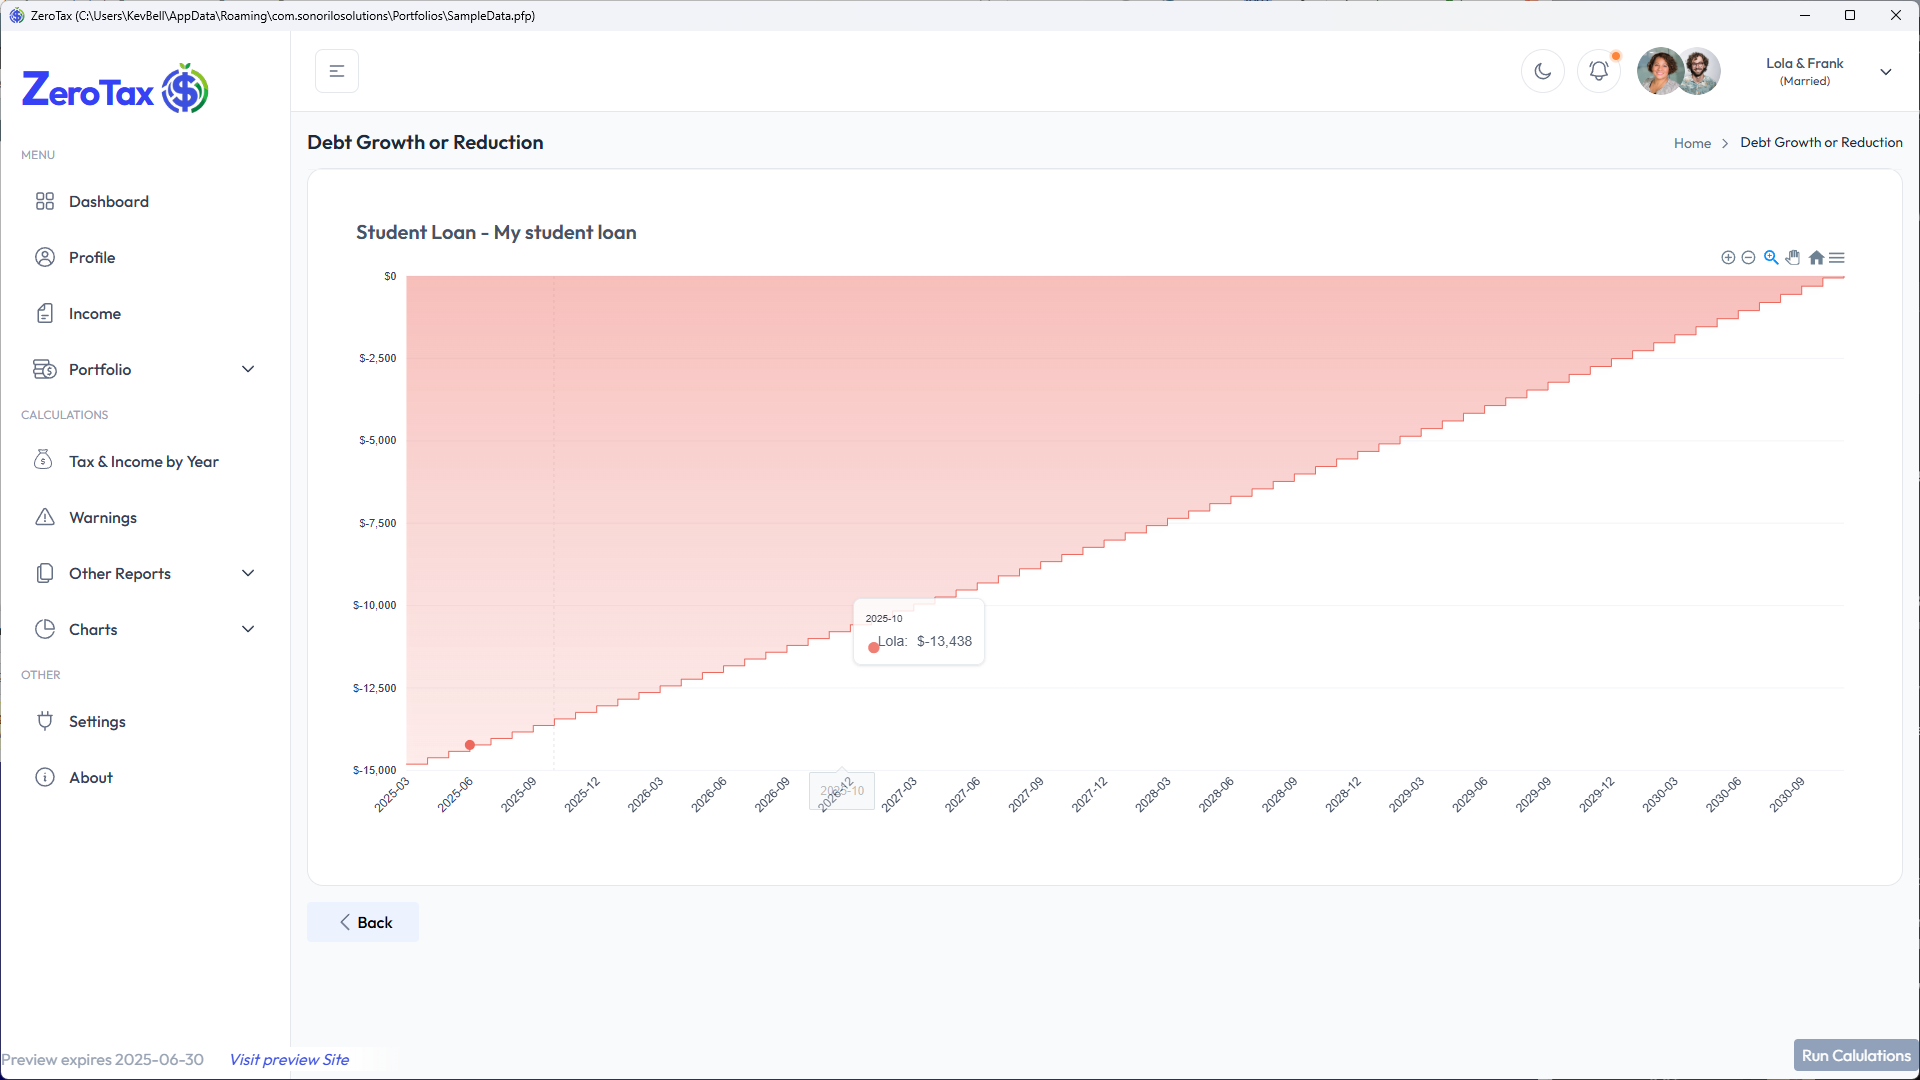This screenshot has height=1080, width=1920.
Task: Open the Lola & Frank account dropdown
Action: point(1886,71)
